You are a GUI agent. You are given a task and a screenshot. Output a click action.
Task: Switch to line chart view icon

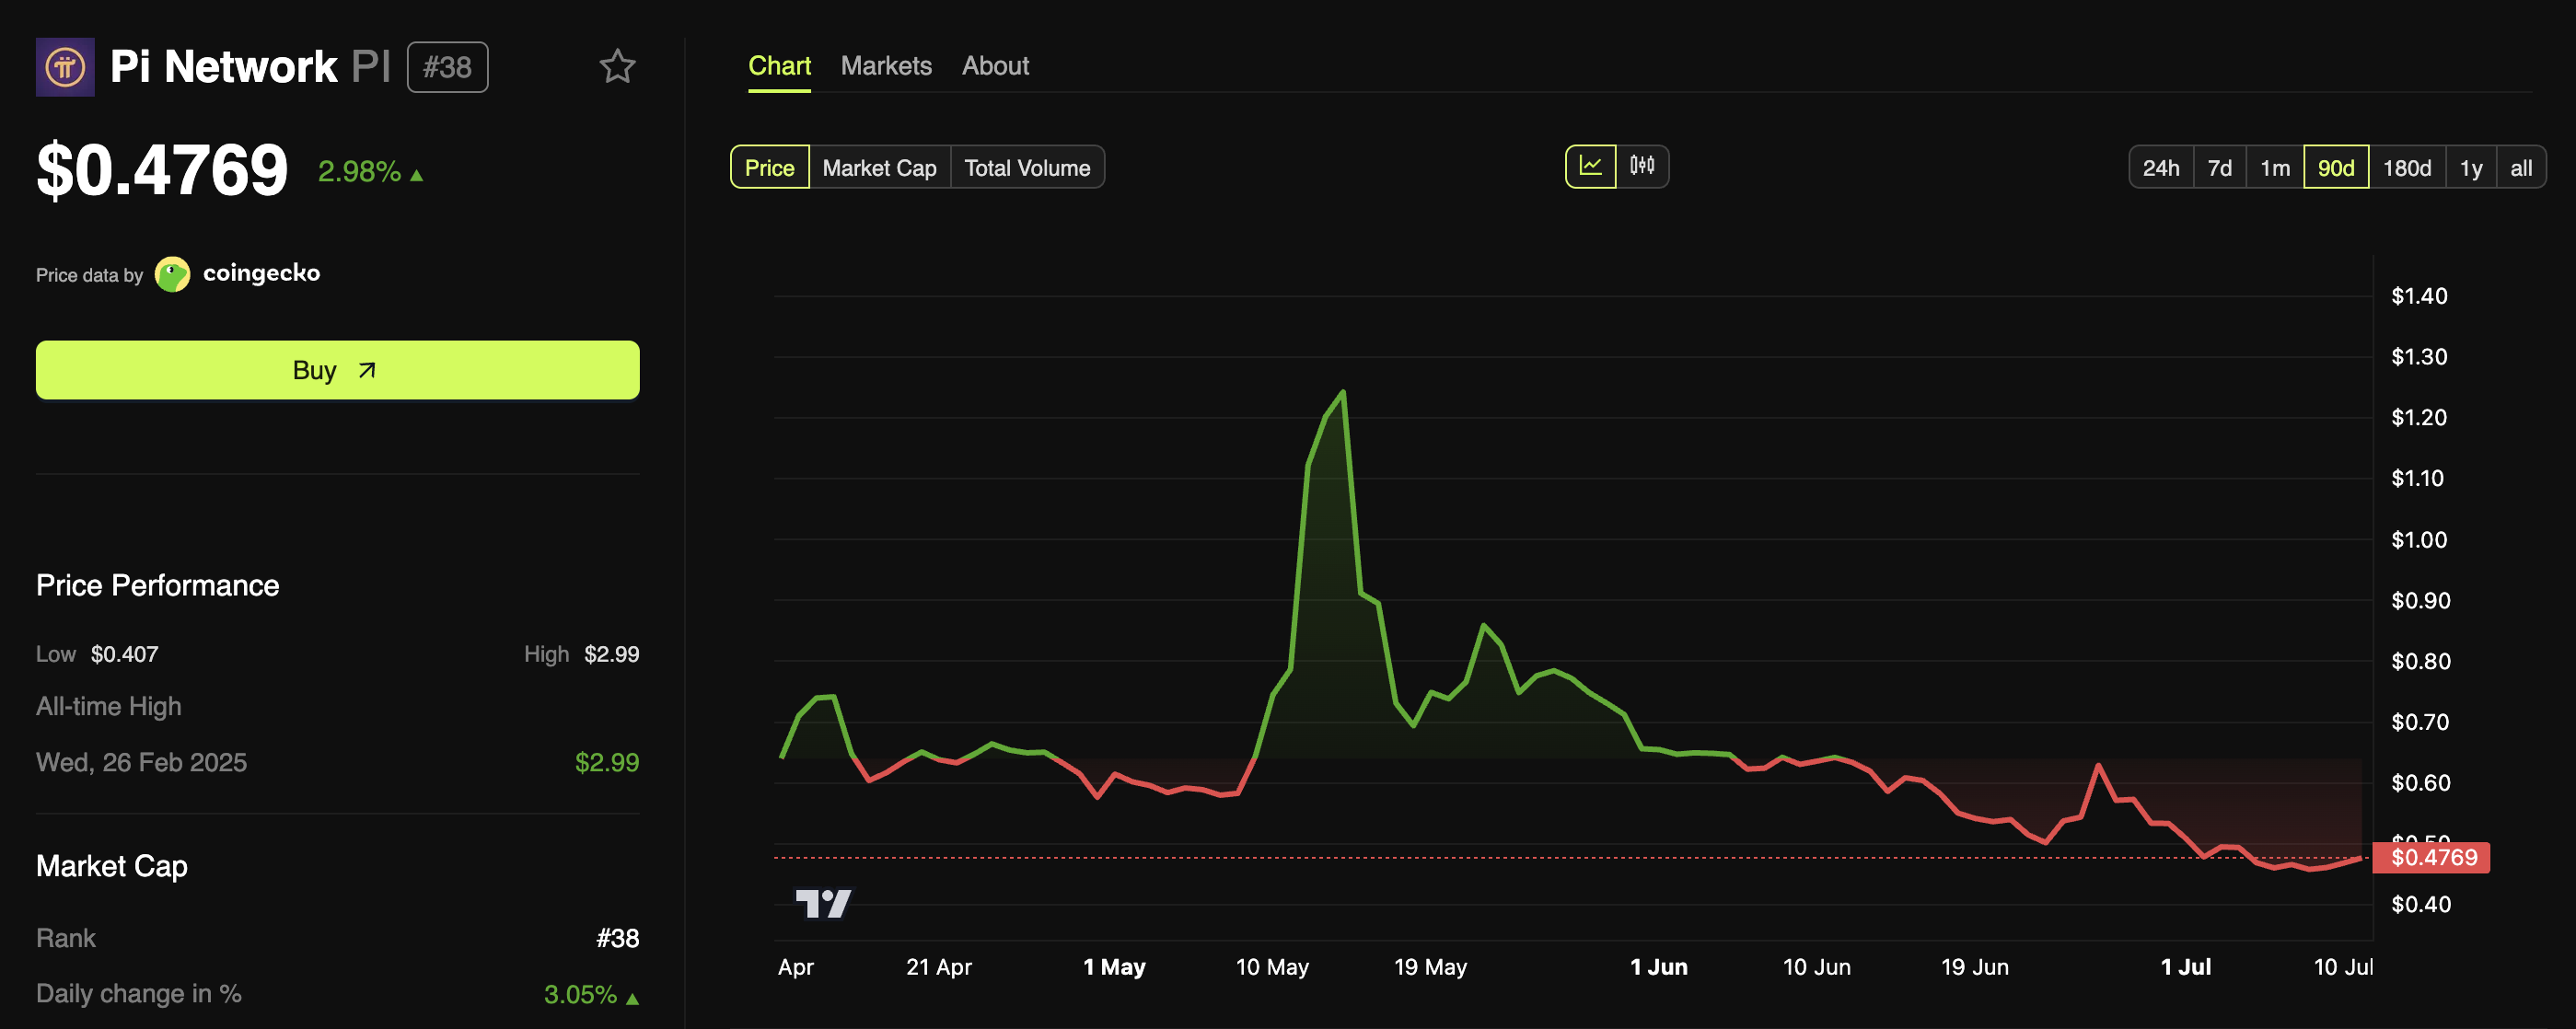click(x=1590, y=166)
